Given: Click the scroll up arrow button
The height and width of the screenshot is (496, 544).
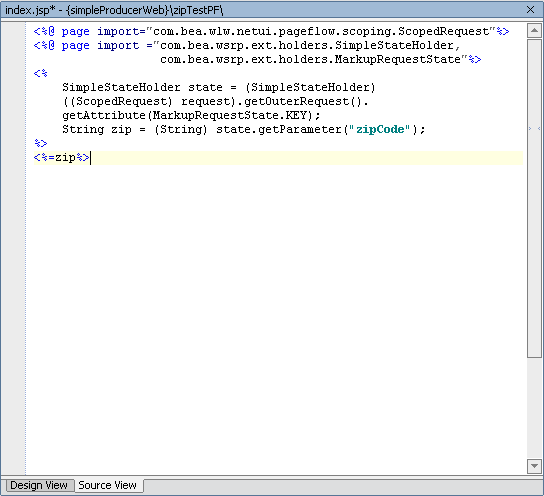Looking at the screenshot, I should pyautogui.click(x=534, y=31).
